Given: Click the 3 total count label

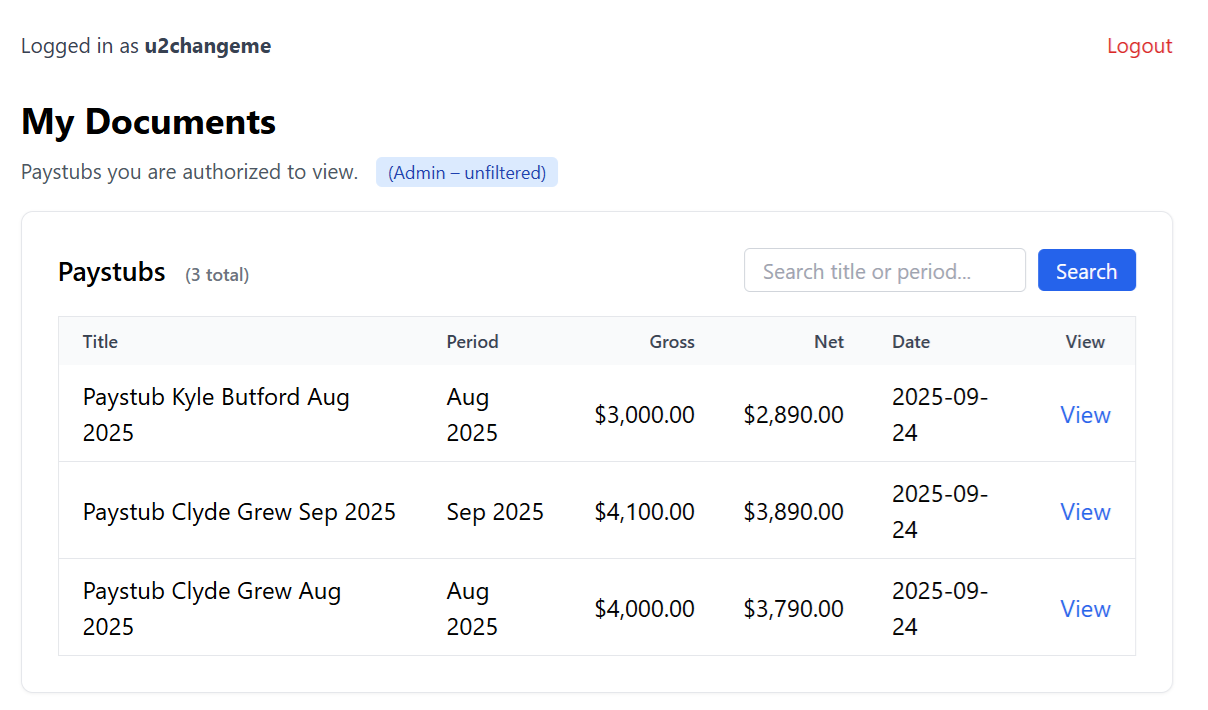Looking at the screenshot, I should tap(217, 275).
